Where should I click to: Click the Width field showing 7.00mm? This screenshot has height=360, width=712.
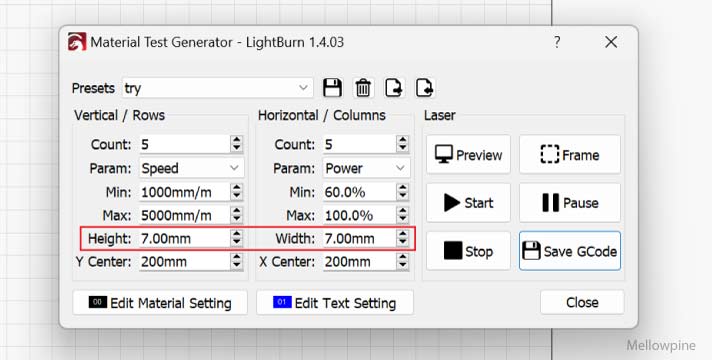[x=359, y=238]
